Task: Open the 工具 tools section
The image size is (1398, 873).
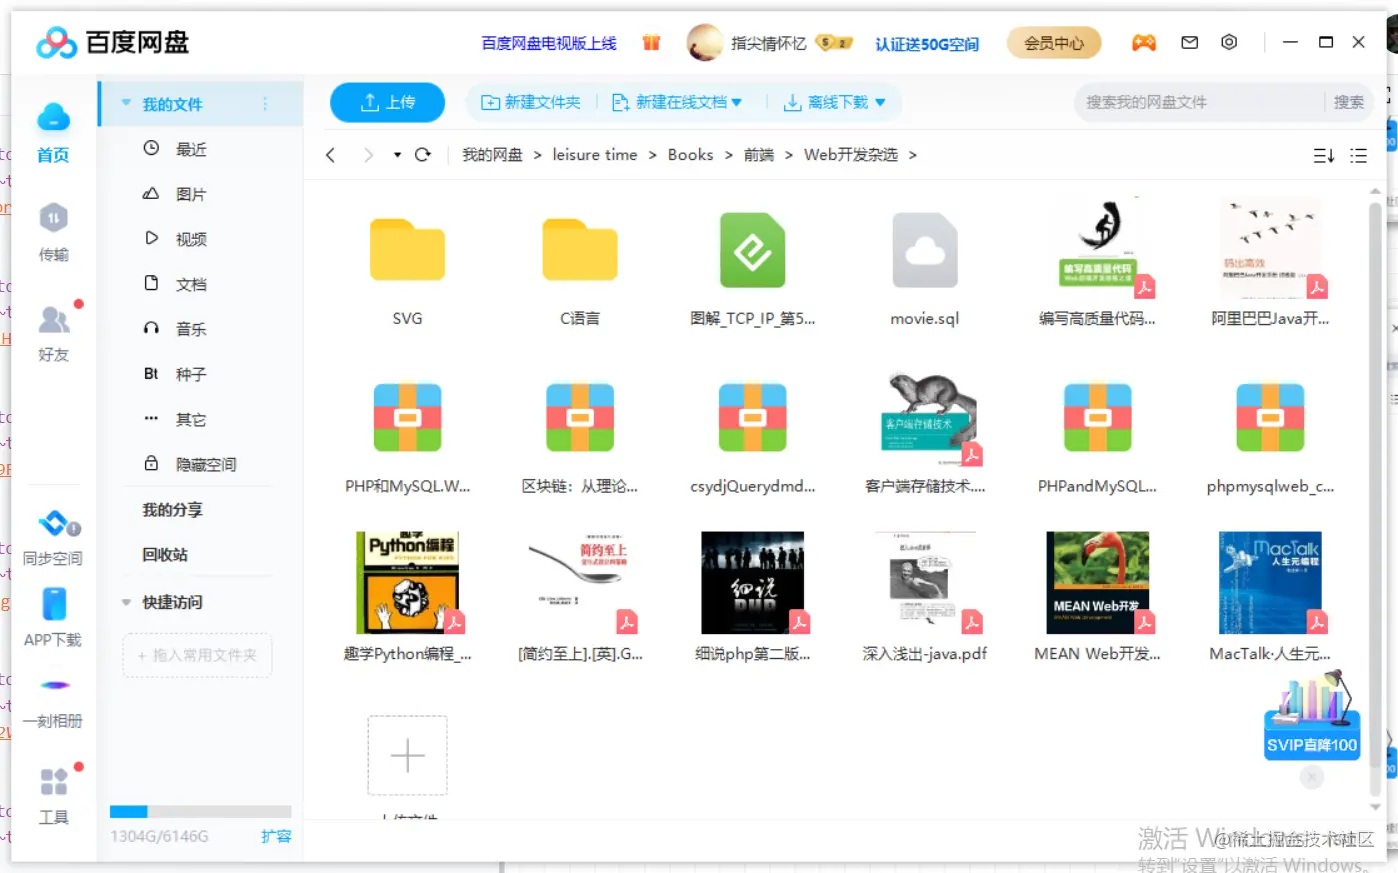Action: click(53, 796)
